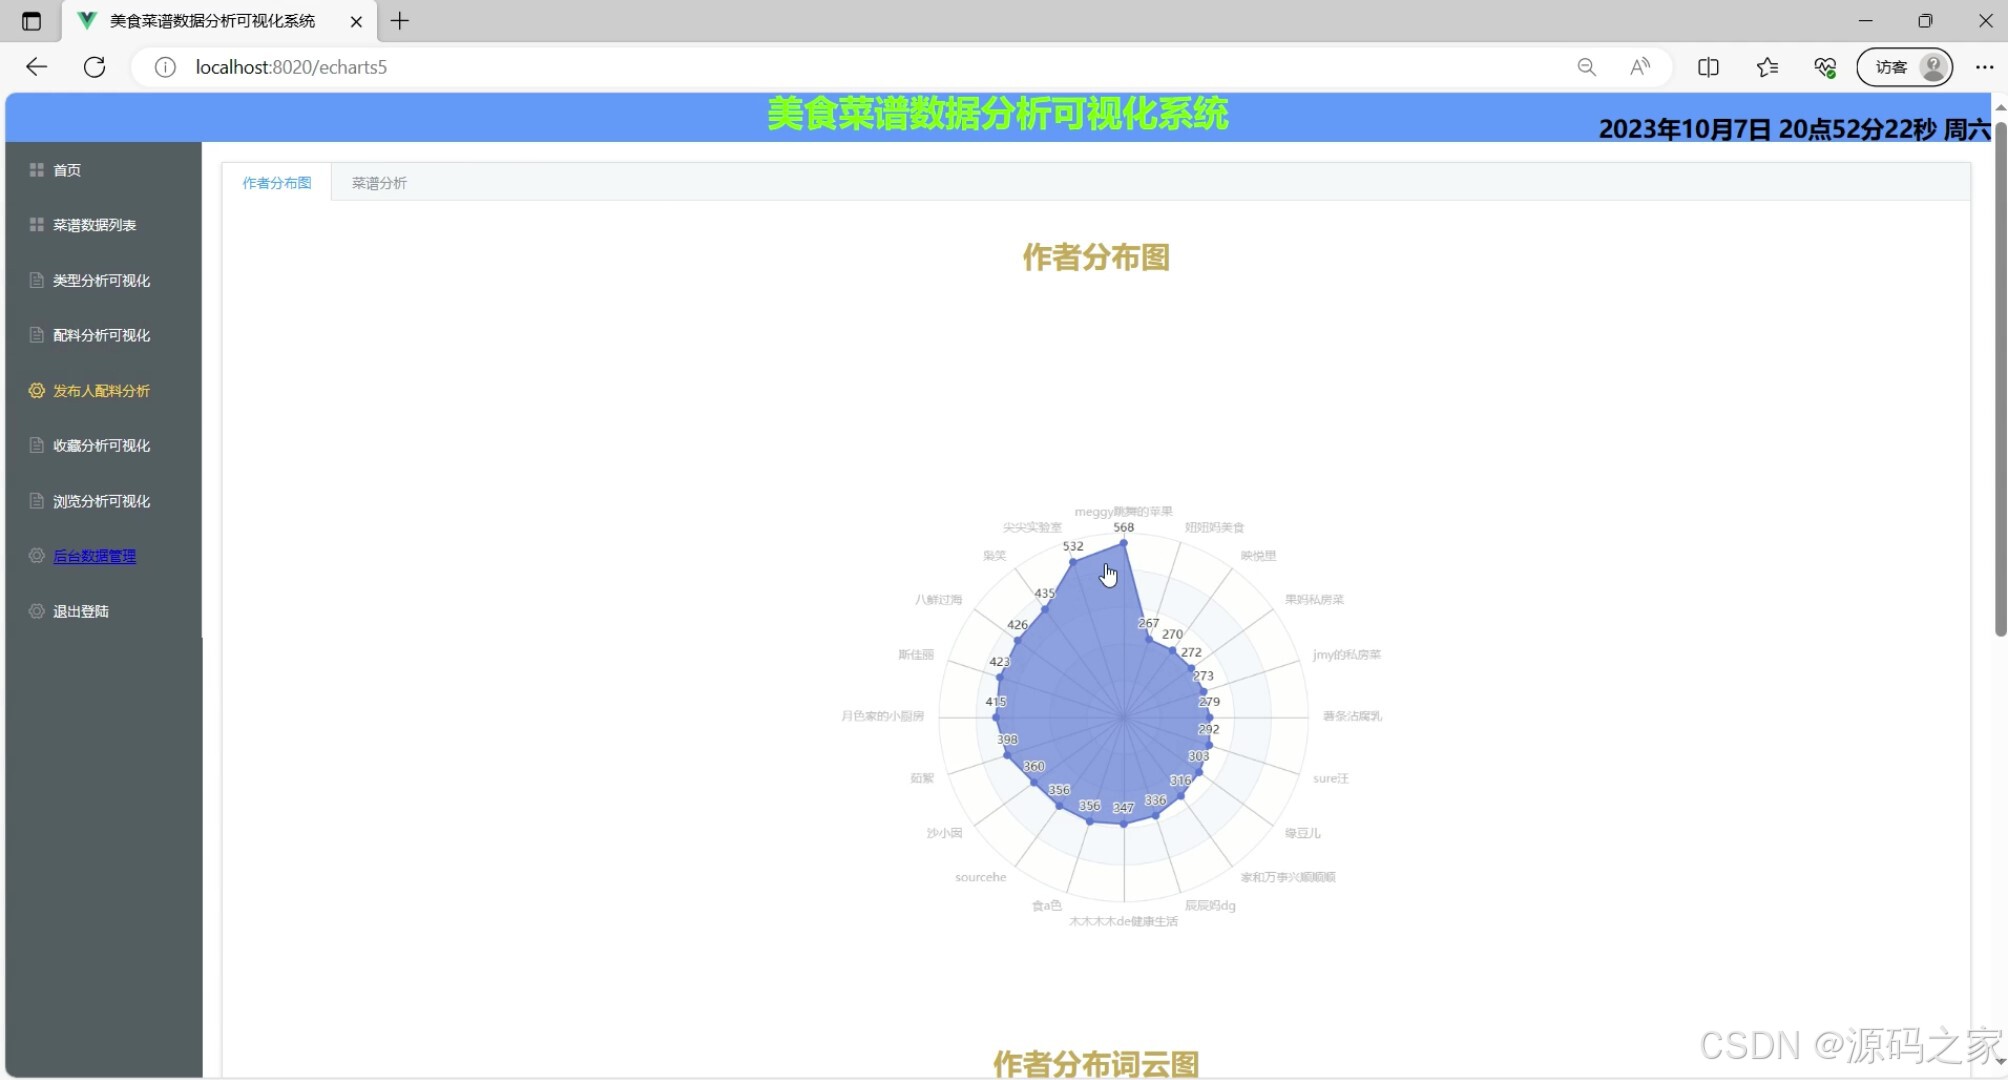
Task: Select the 发布人配料分析 gear icon
Action: [x=36, y=390]
